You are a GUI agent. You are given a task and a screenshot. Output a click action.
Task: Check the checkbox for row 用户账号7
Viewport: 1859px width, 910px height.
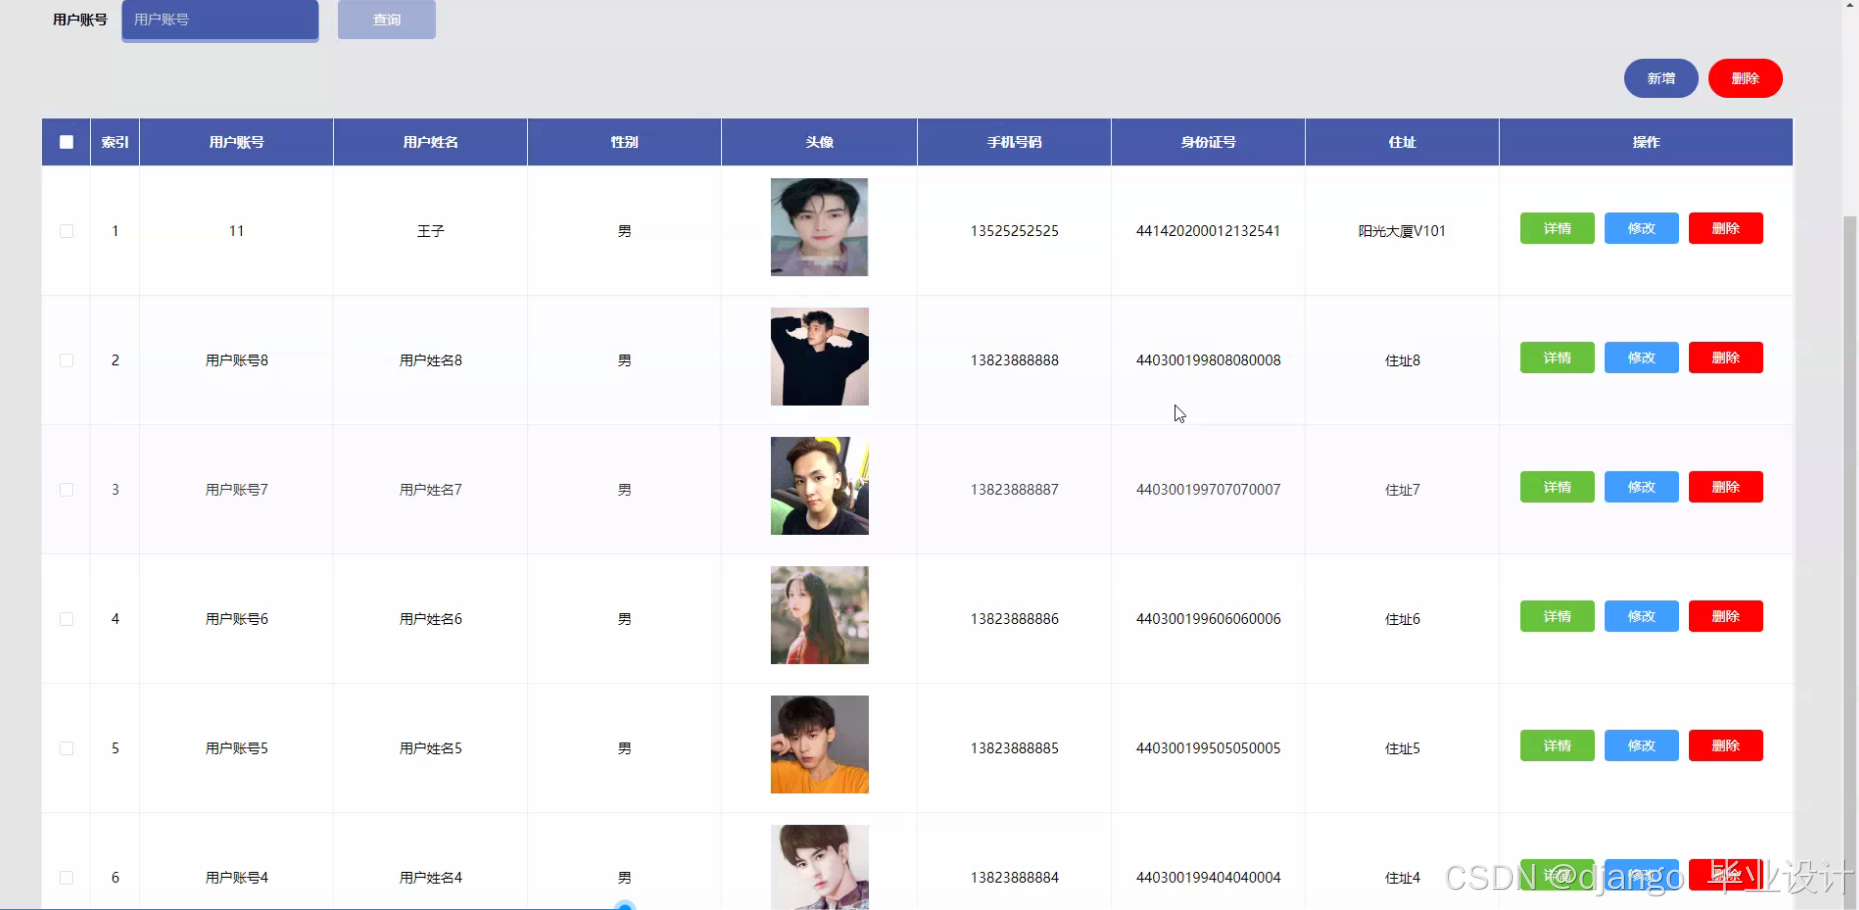point(66,490)
